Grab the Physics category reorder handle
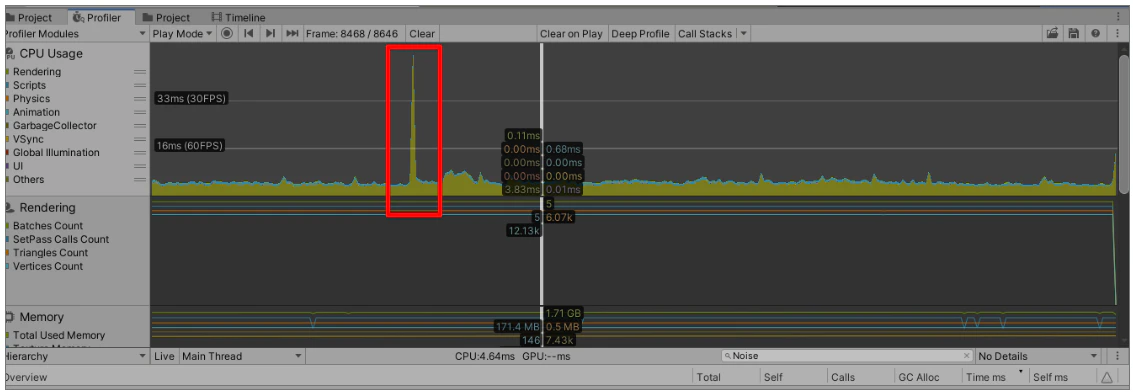 pos(140,99)
